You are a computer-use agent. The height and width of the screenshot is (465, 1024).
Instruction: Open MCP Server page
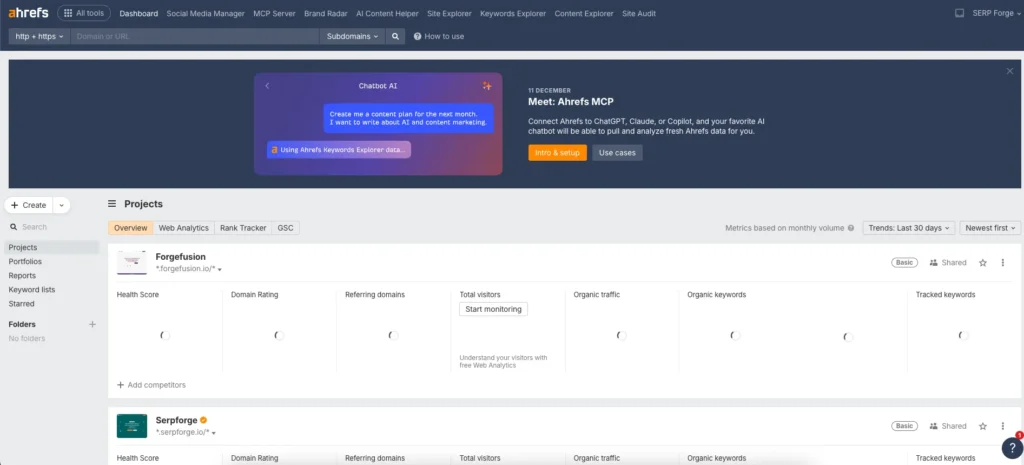[x=274, y=13]
